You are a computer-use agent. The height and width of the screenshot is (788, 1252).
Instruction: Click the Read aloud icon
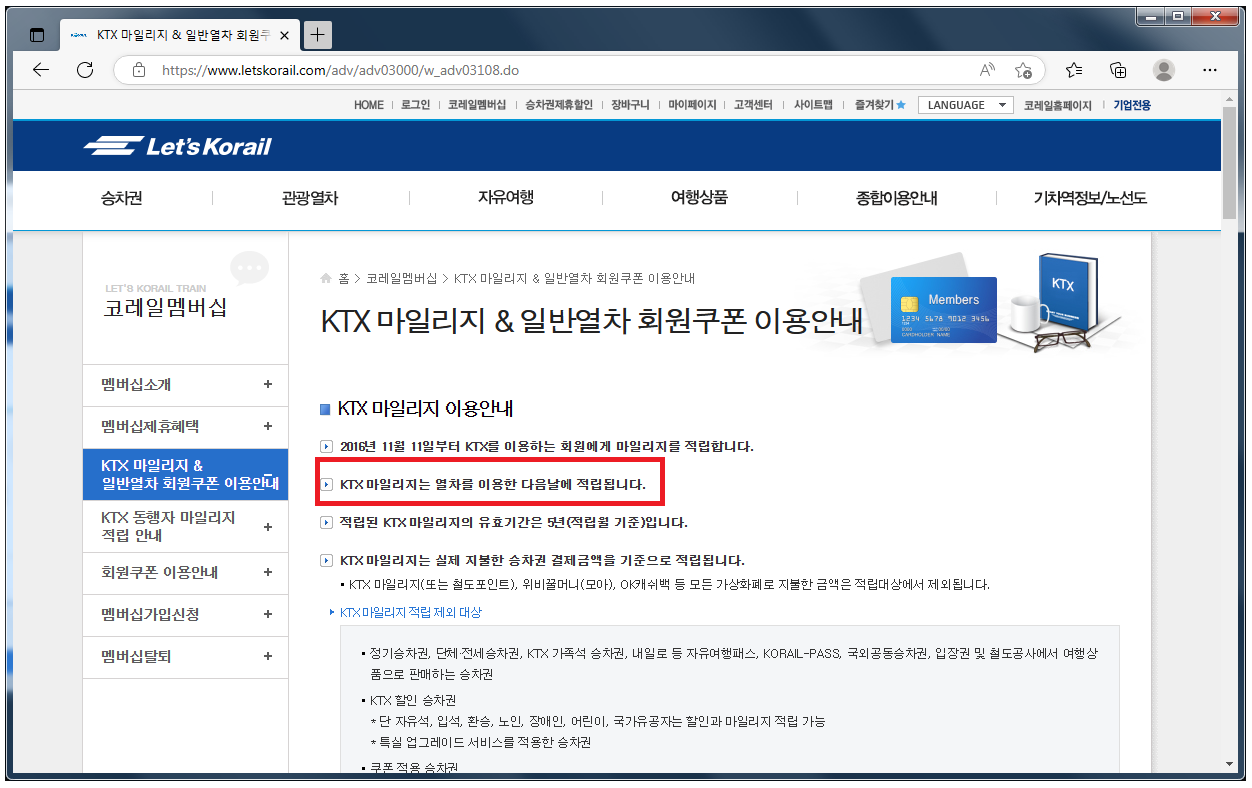(x=987, y=70)
